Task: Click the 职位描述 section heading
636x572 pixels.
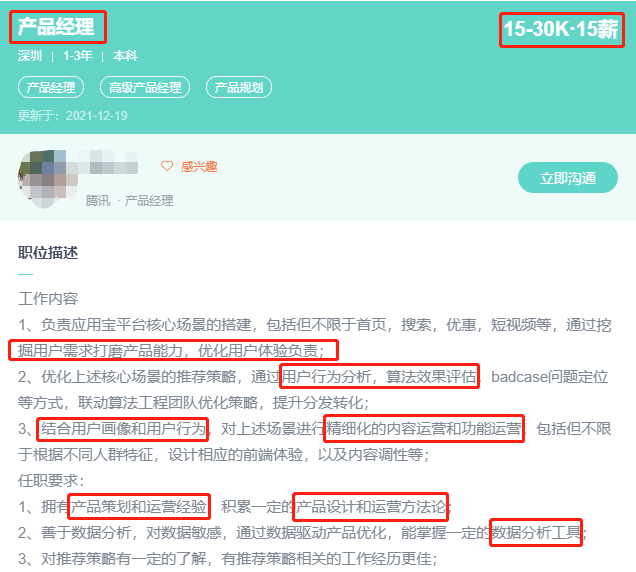Action: (x=48, y=252)
